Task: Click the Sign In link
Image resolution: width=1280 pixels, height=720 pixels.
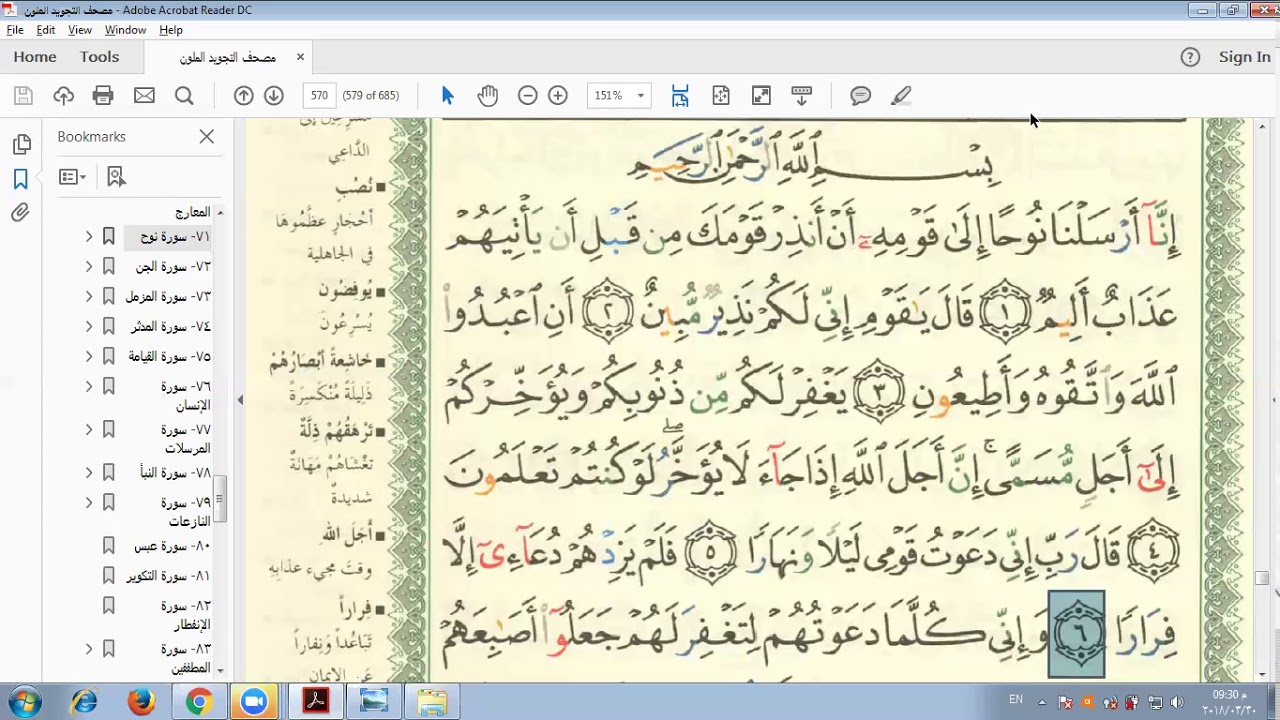Action: click(x=1245, y=57)
